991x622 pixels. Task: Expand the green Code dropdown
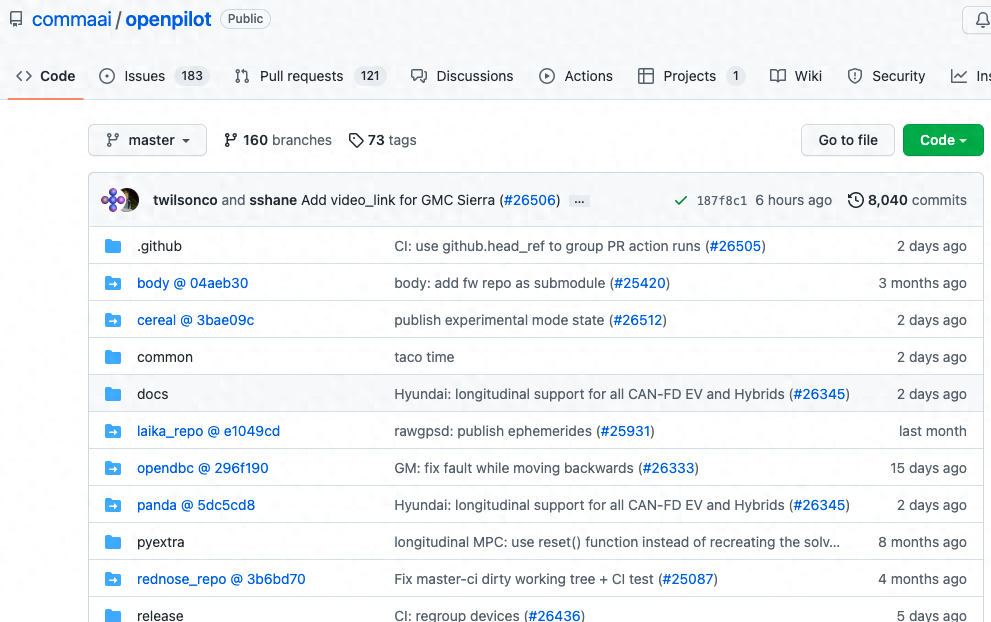(942, 140)
